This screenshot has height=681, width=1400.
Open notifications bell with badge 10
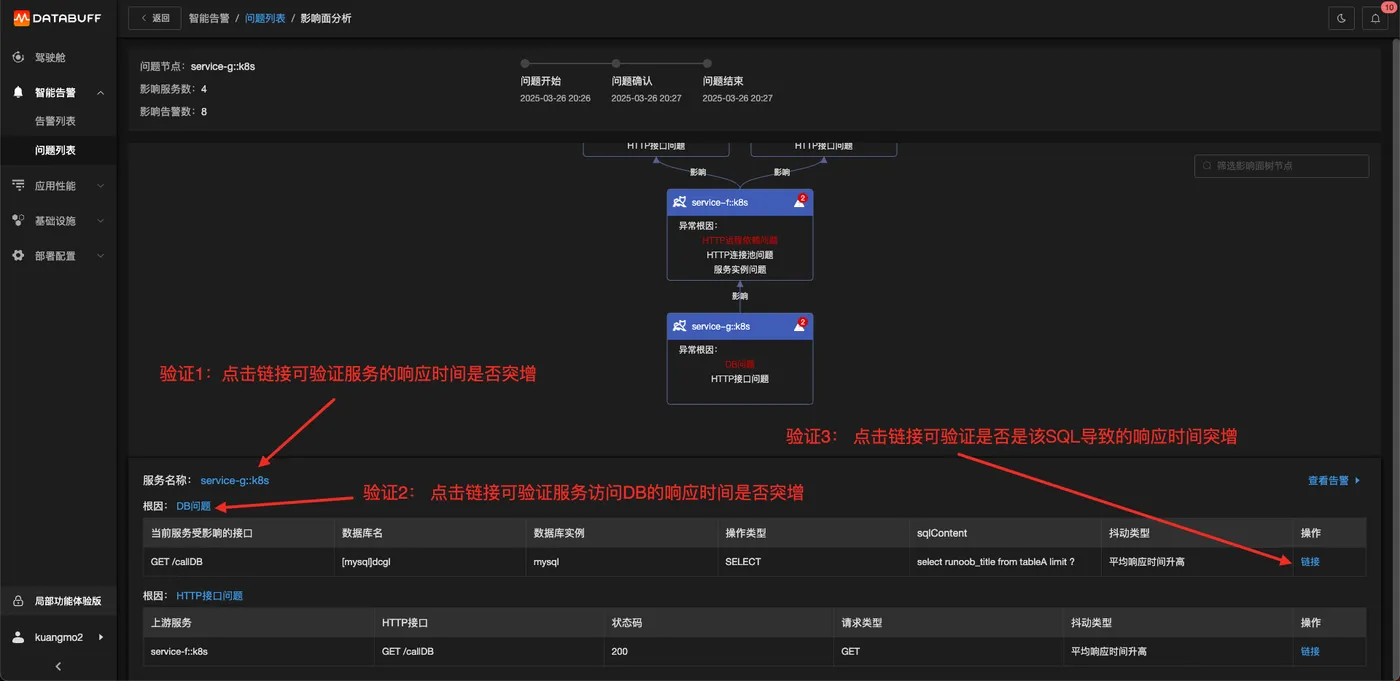click(x=1377, y=18)
